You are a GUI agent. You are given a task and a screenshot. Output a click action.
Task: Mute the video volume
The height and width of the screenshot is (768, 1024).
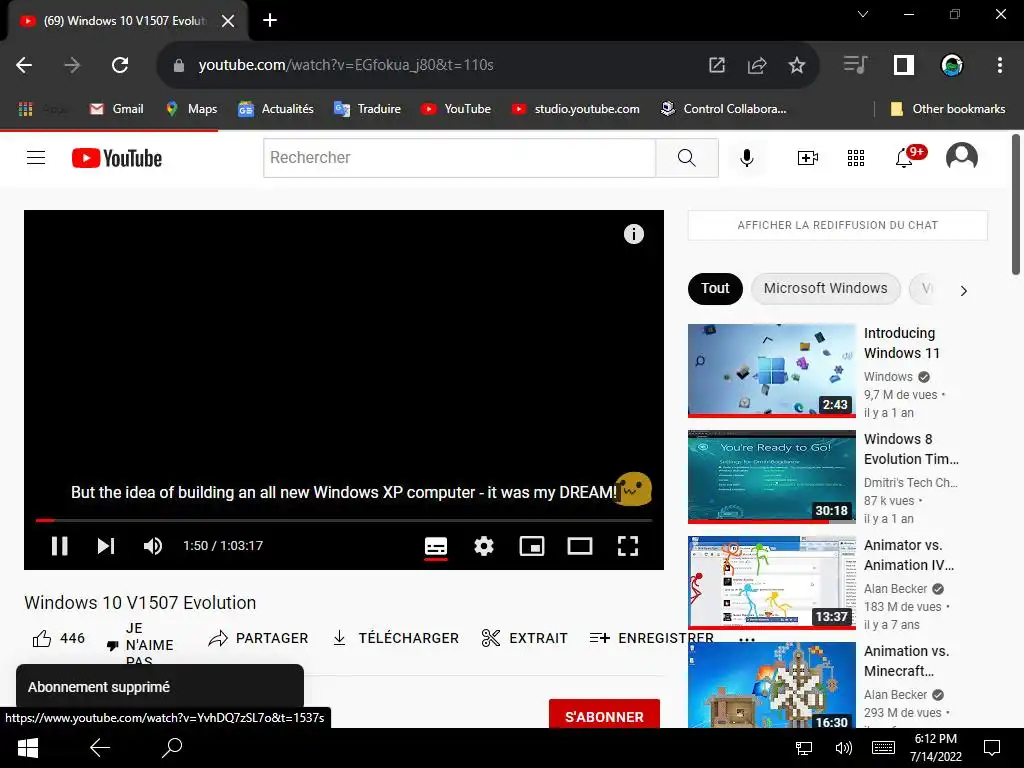click(x=153, y=546)
